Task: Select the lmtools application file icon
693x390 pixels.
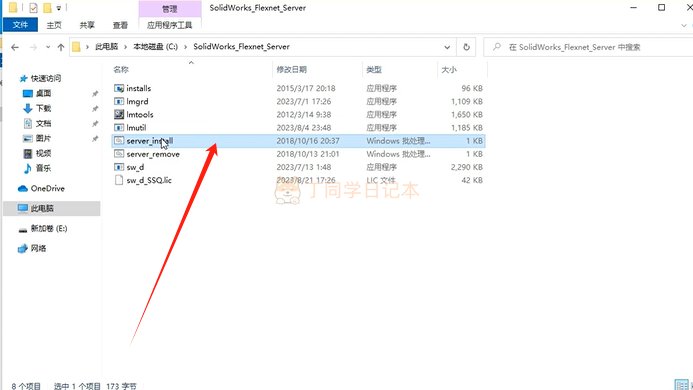Action: [118, 115]
